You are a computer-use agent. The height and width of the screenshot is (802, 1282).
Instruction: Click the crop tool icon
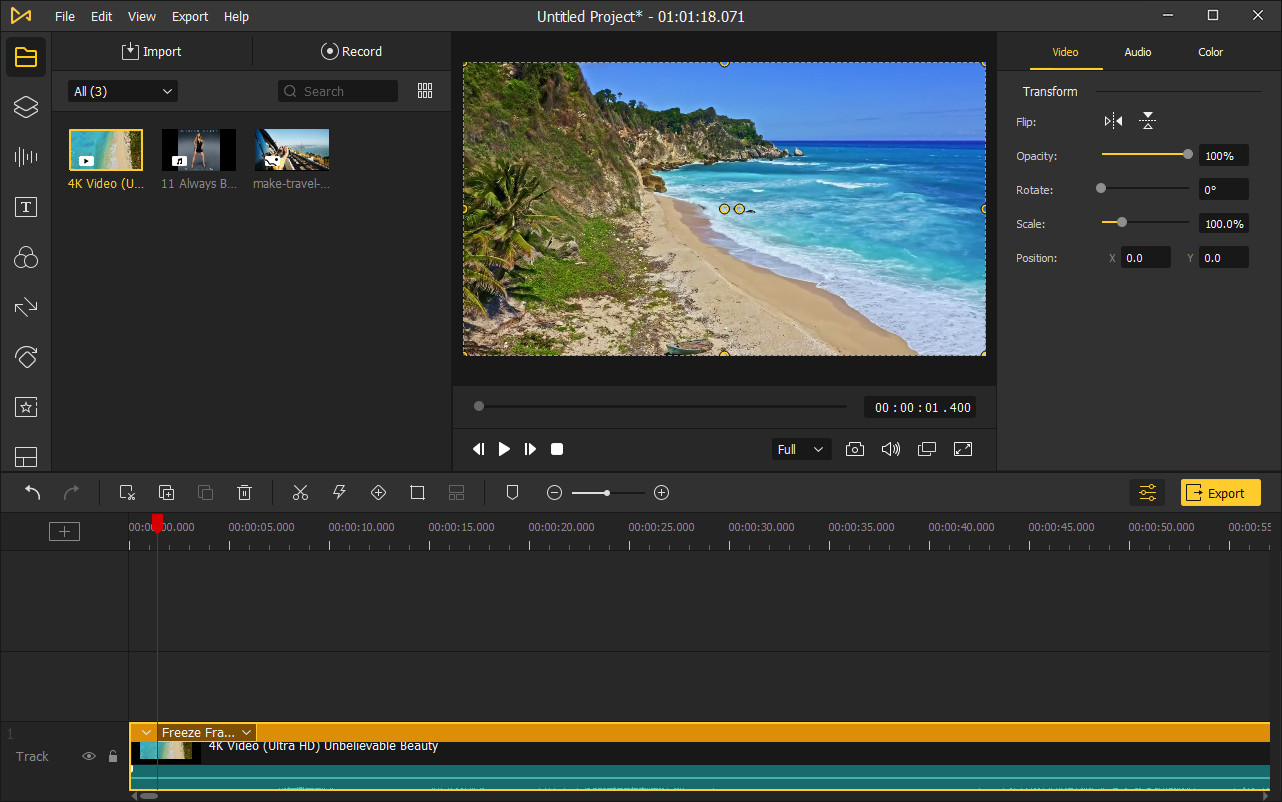click(418, 493)
